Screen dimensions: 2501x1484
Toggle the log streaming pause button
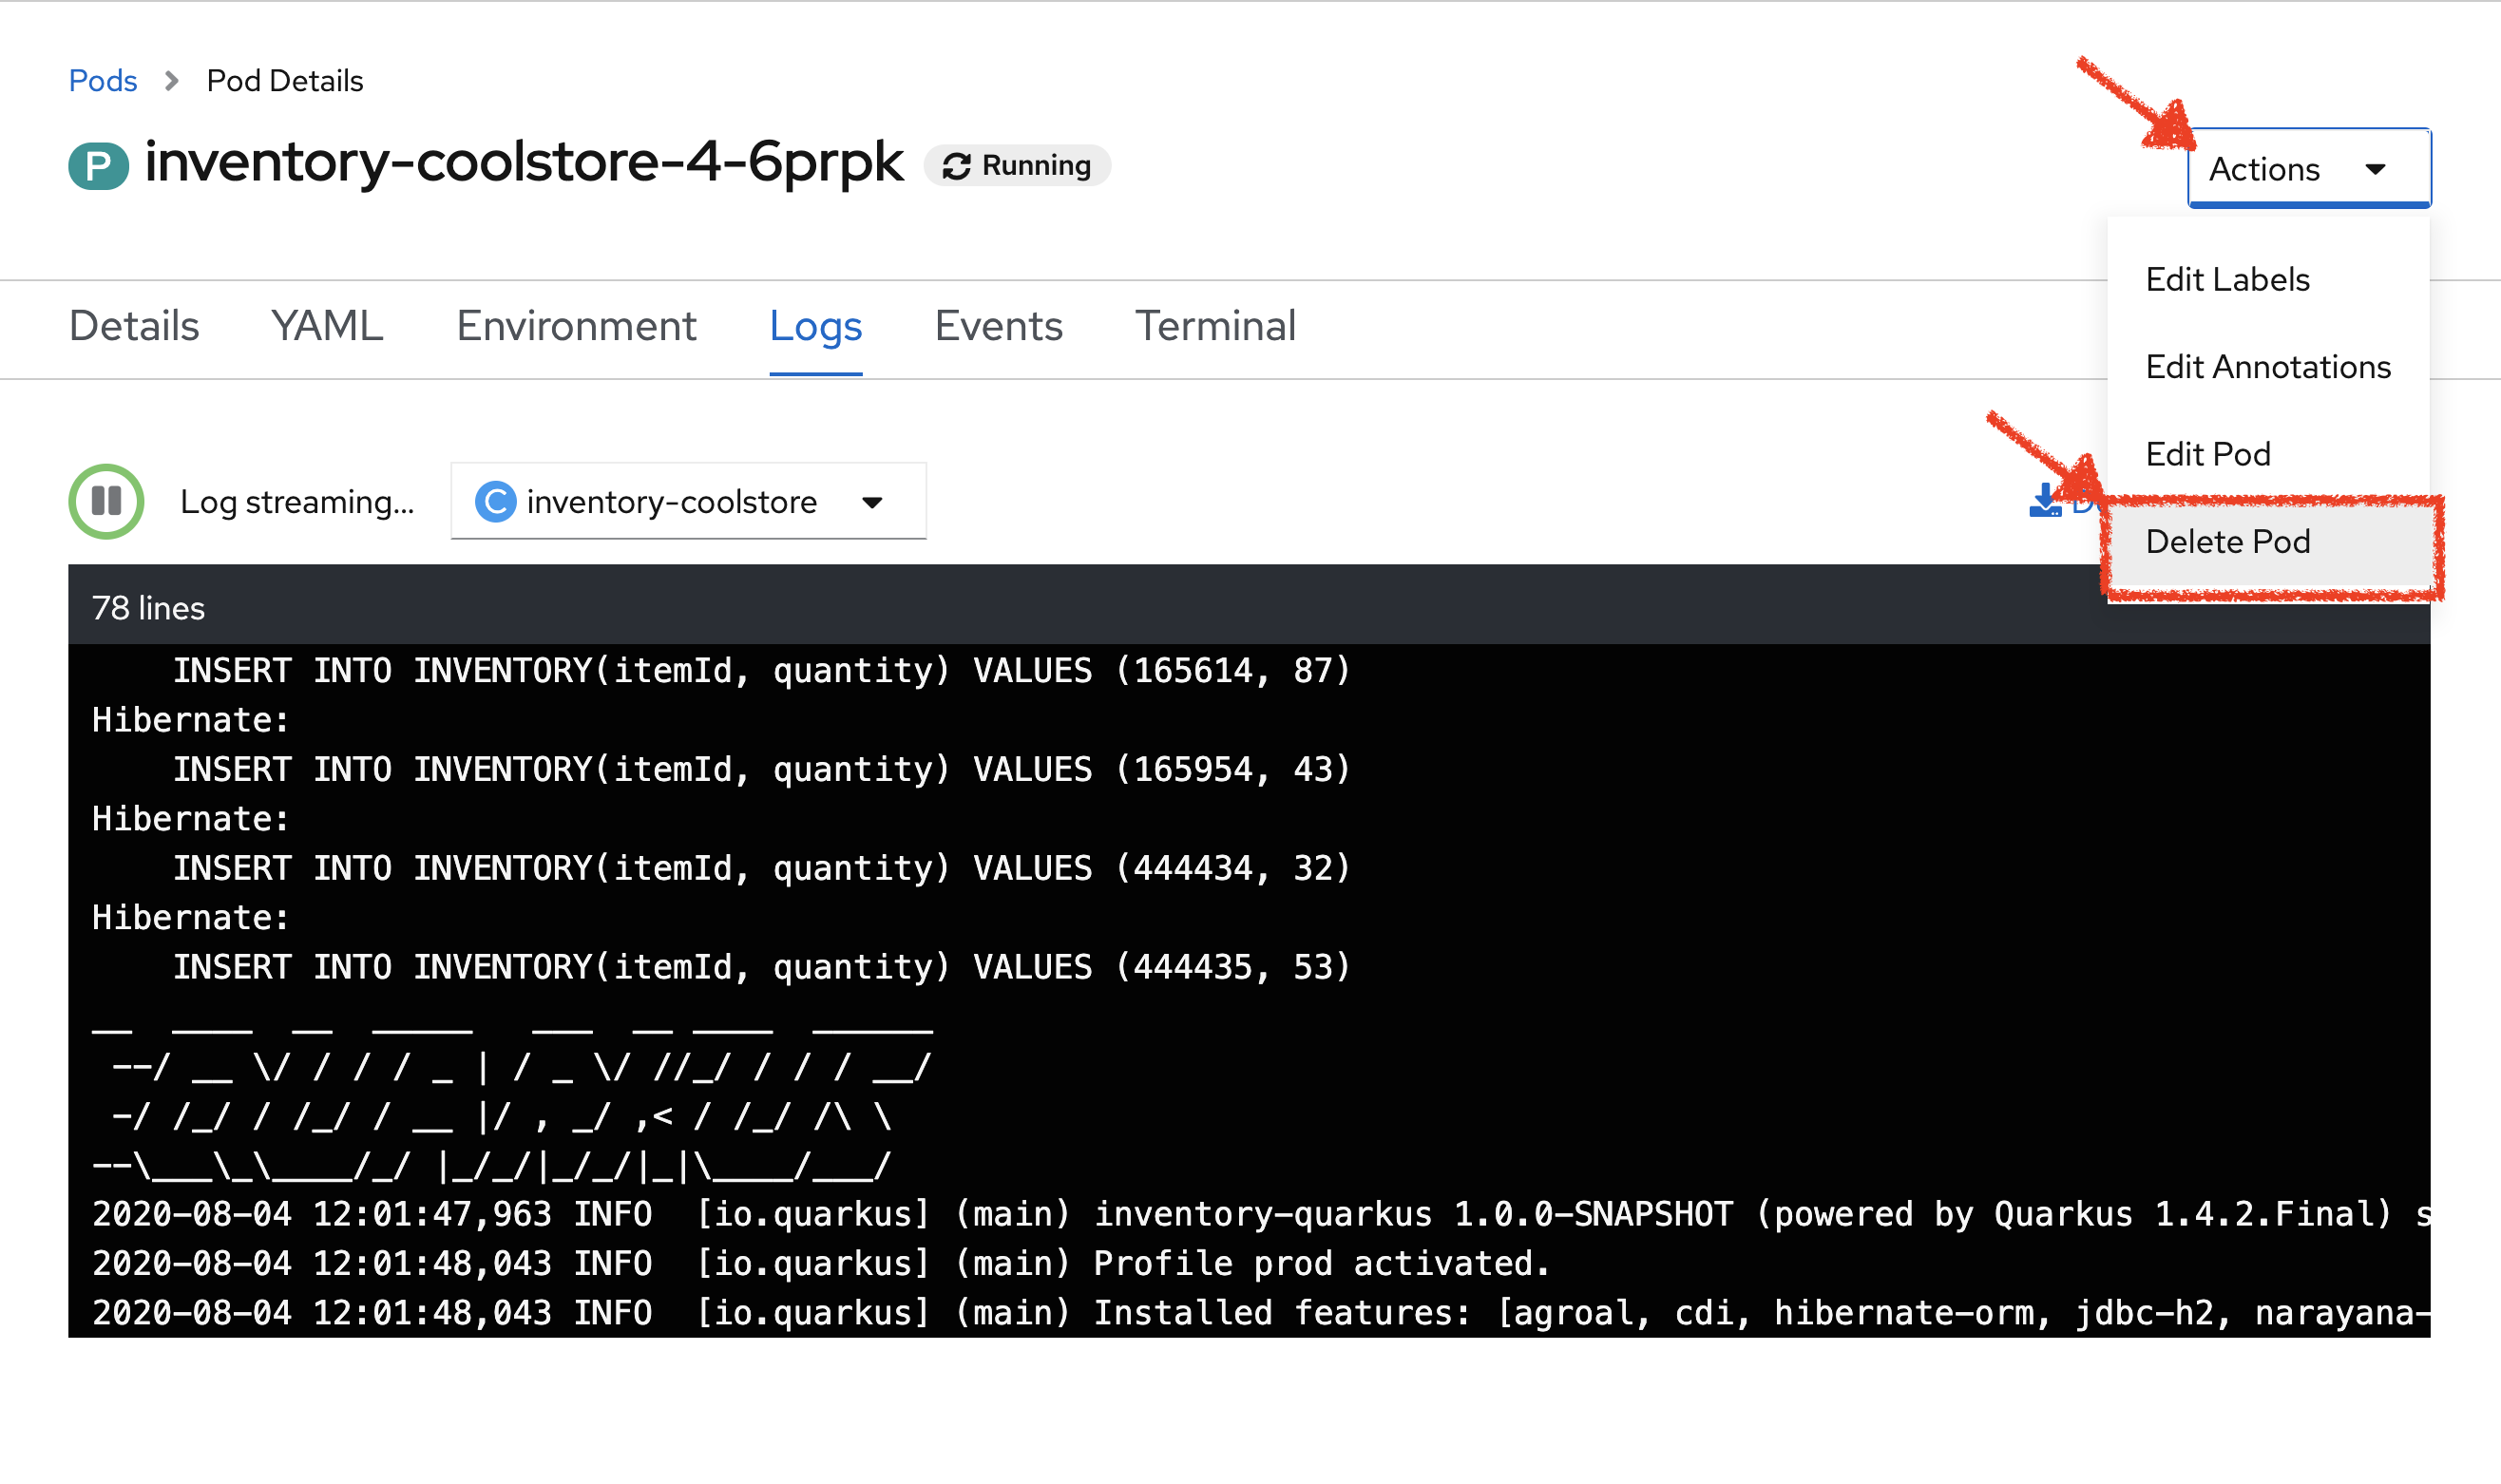point(107,500)
